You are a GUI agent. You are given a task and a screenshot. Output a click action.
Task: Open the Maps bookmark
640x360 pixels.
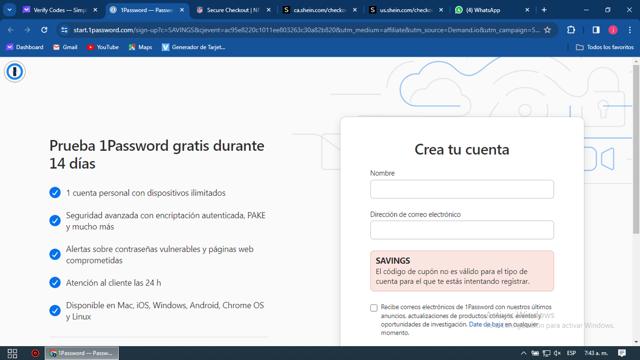pos(140,47)
